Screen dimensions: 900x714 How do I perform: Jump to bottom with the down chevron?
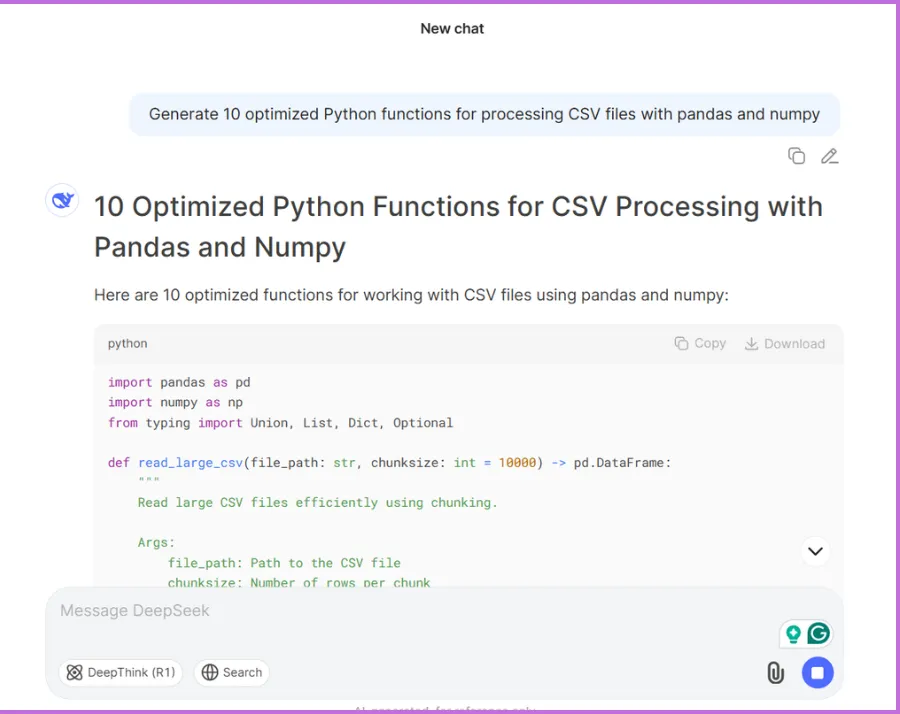click(815, 551)
